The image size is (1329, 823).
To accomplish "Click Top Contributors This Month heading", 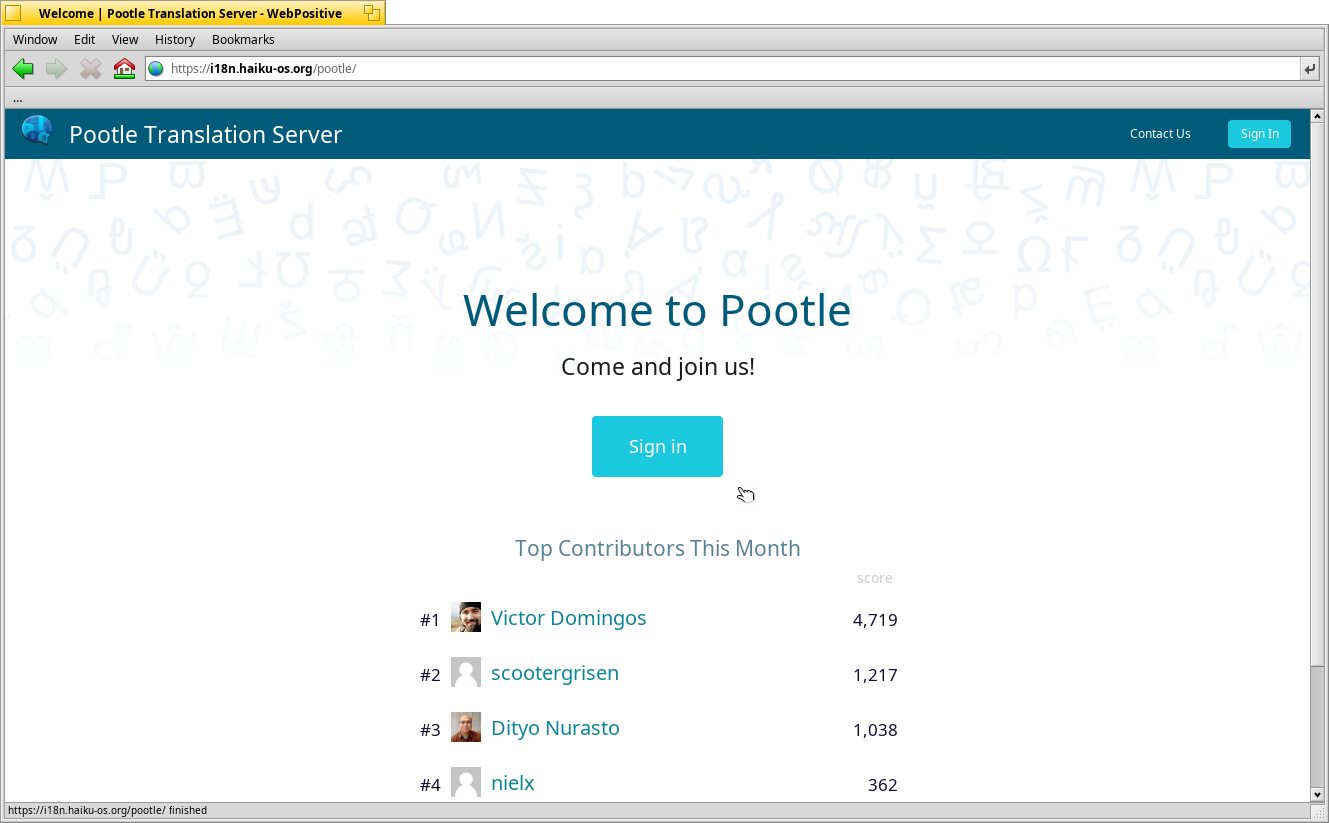I will pos(657,548).
